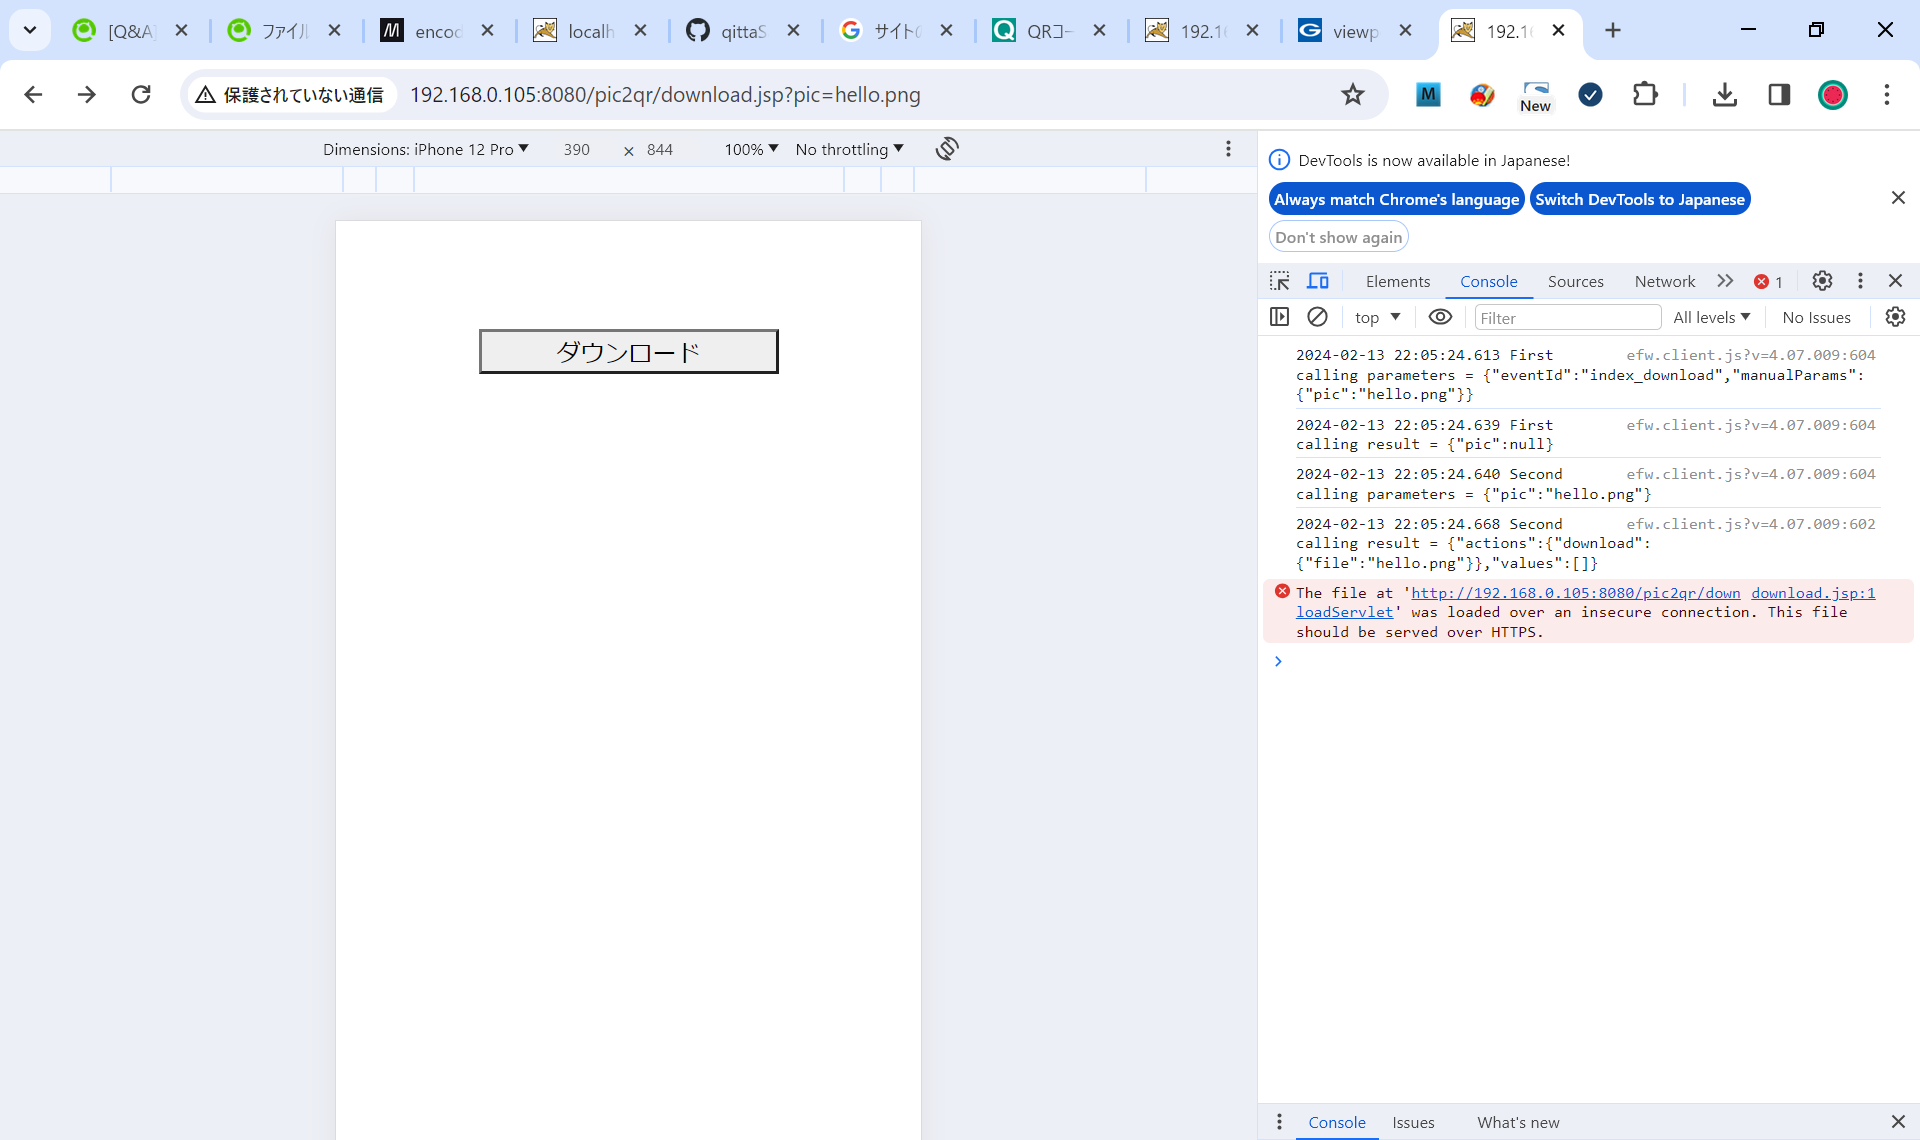This screenshot has height=1140, width=1920.
Task: Expand the All levels log filter dropdown
Action: (1711, 317)
